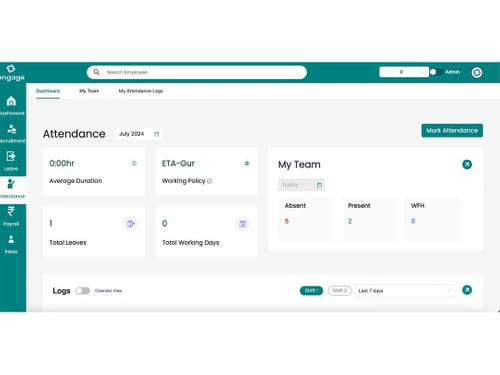
Task: Click the ETA-Gur working policy icon
Action: pos(247,163)
